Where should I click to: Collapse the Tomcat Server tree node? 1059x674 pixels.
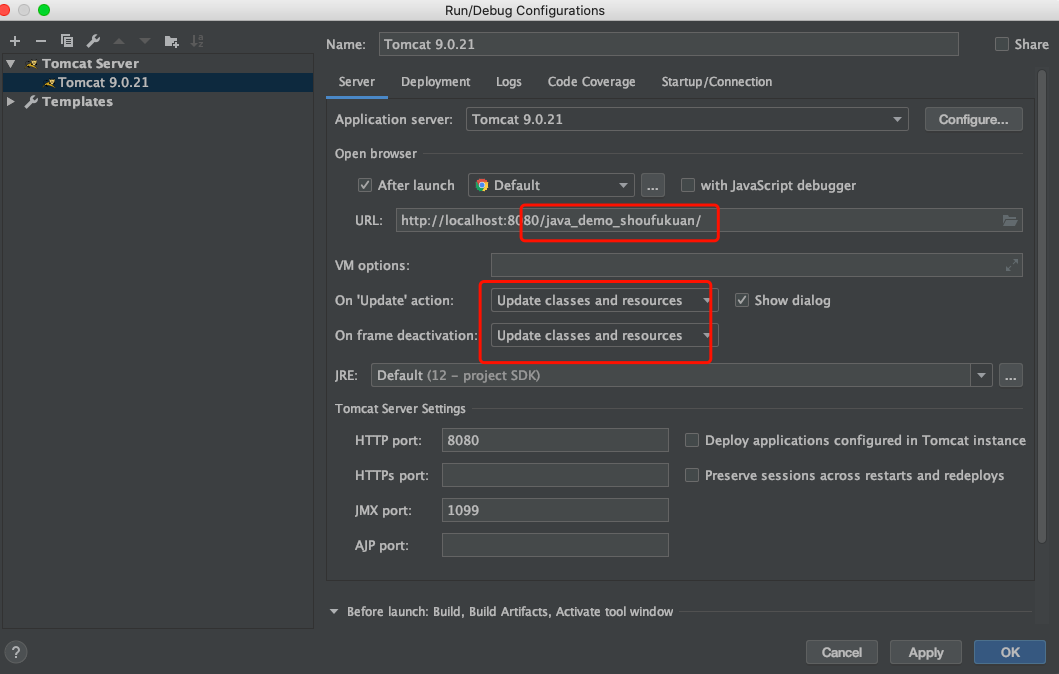11,63
